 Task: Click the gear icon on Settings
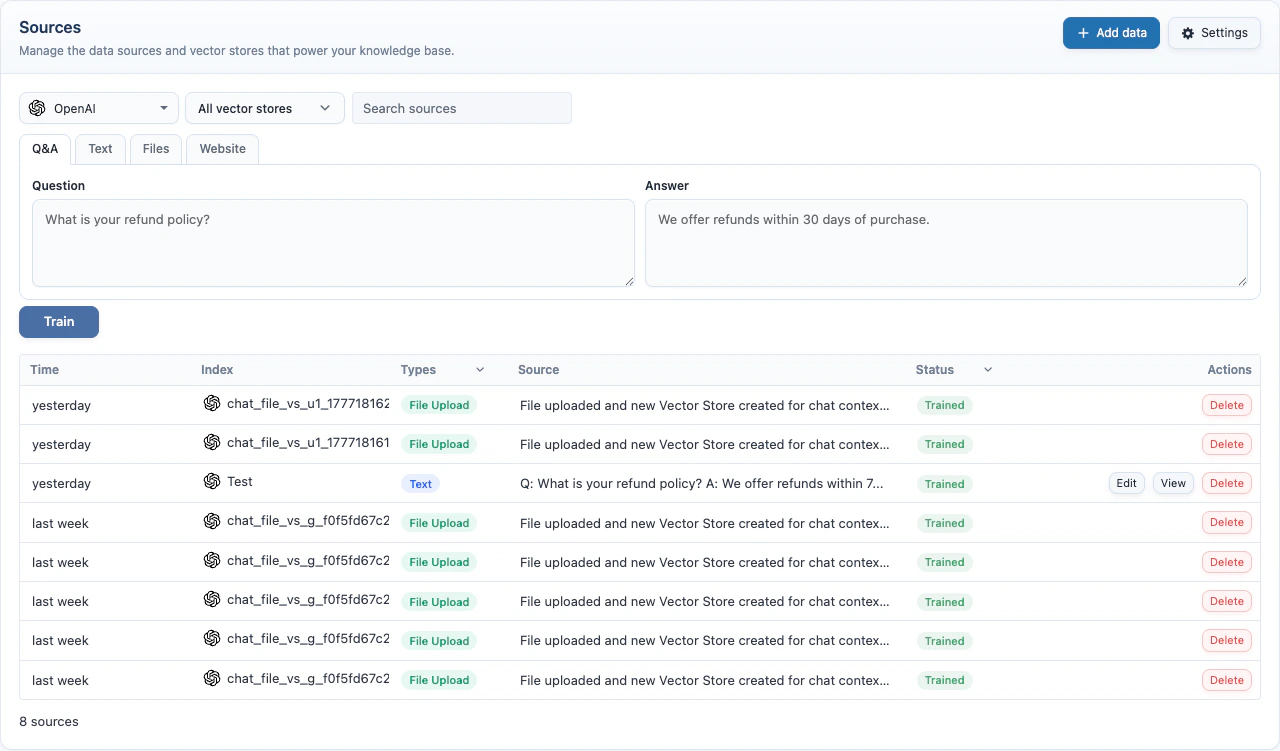tap(1186, 32)
